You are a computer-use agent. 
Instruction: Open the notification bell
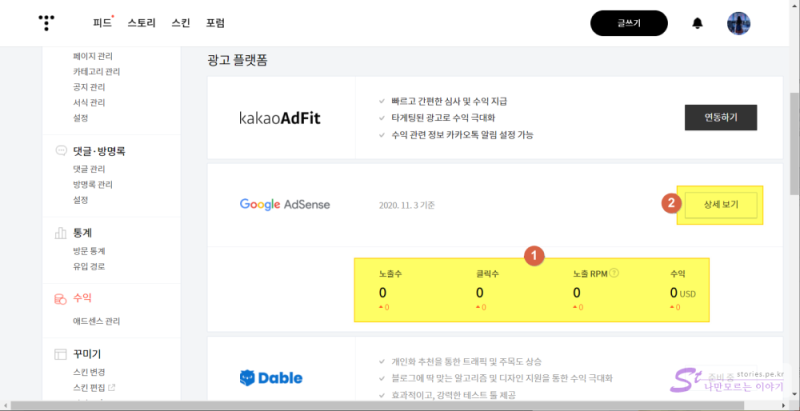[x=697, y=23]
